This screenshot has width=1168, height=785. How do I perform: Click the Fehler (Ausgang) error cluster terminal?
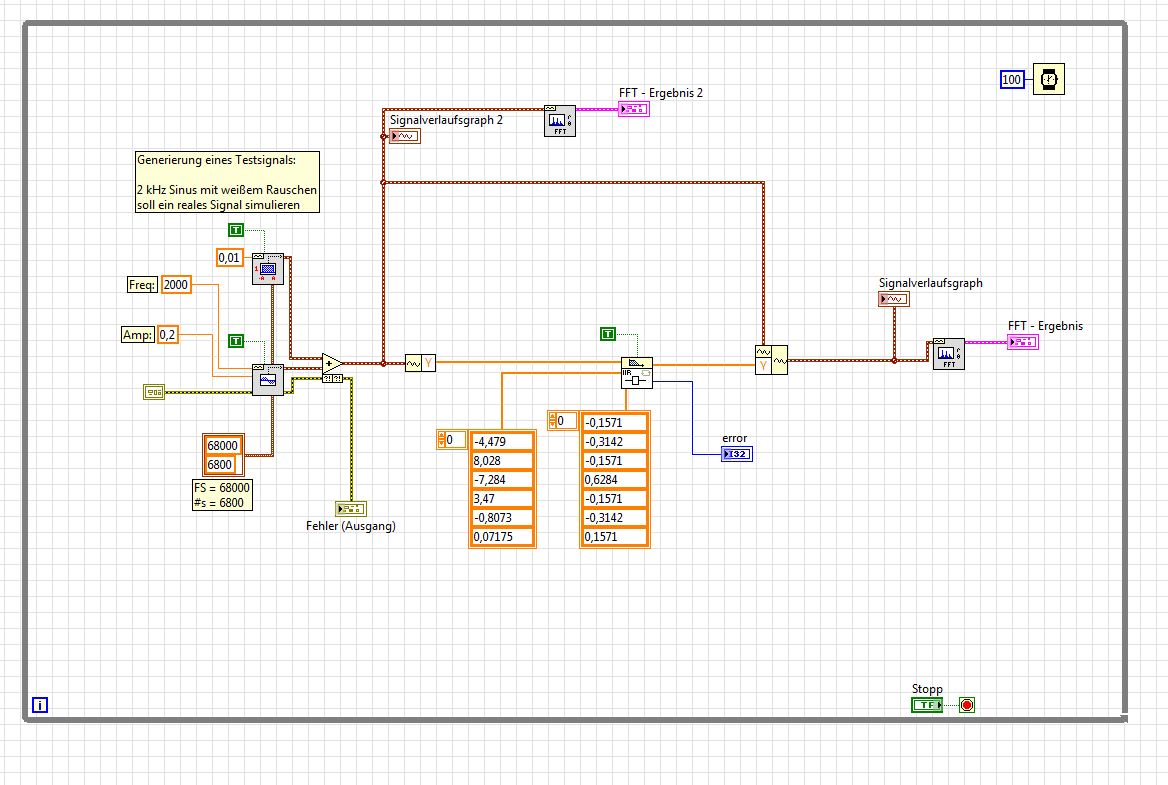click(x=351, y=509)
